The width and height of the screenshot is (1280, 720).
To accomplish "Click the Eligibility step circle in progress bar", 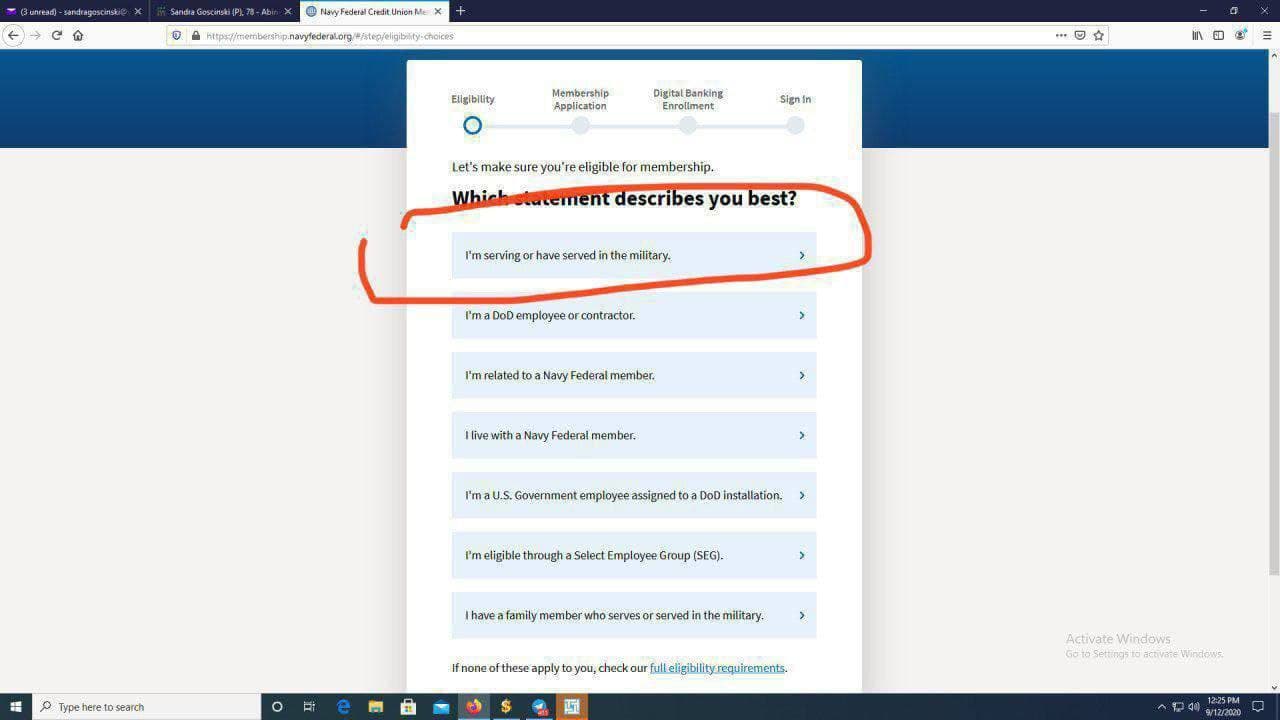I will tap(472, 125).
